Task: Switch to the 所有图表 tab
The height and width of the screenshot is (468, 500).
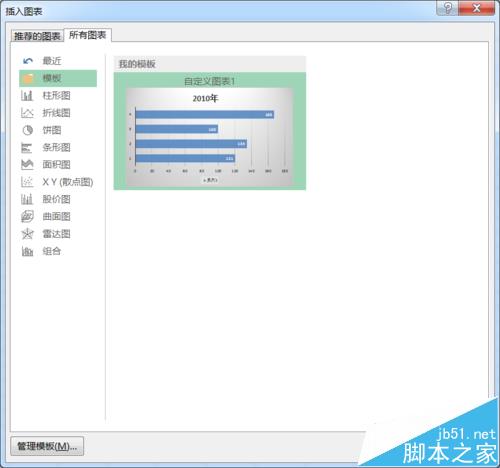Action: pos(87,35)
